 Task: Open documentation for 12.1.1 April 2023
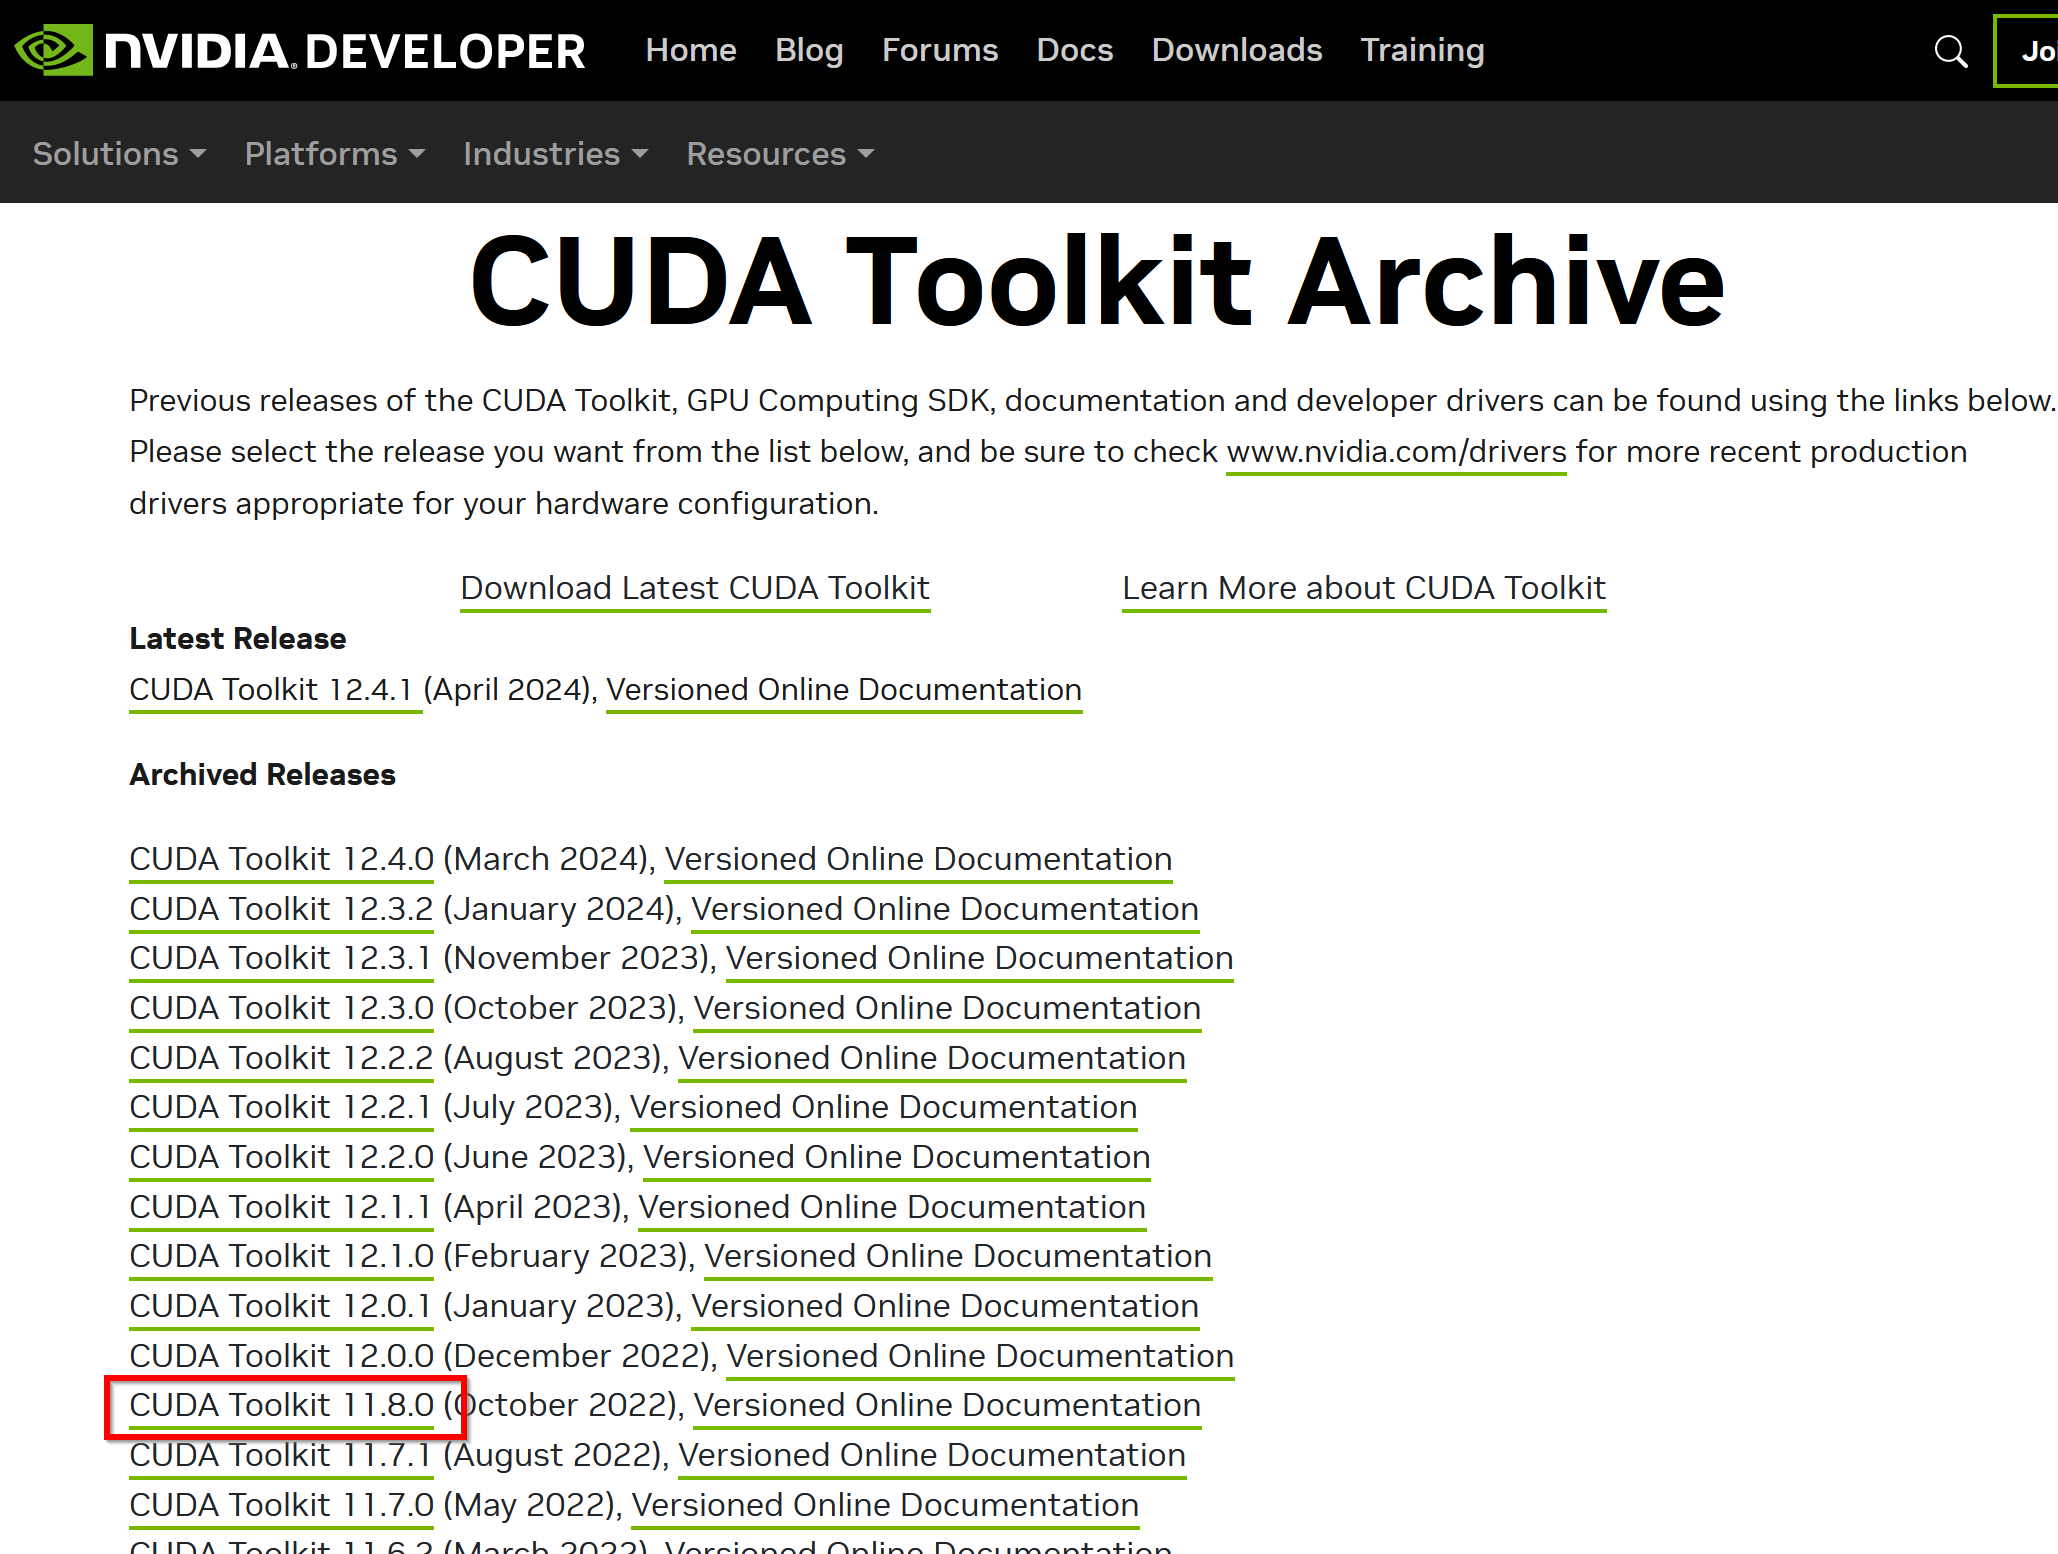tap(892, 1207)
